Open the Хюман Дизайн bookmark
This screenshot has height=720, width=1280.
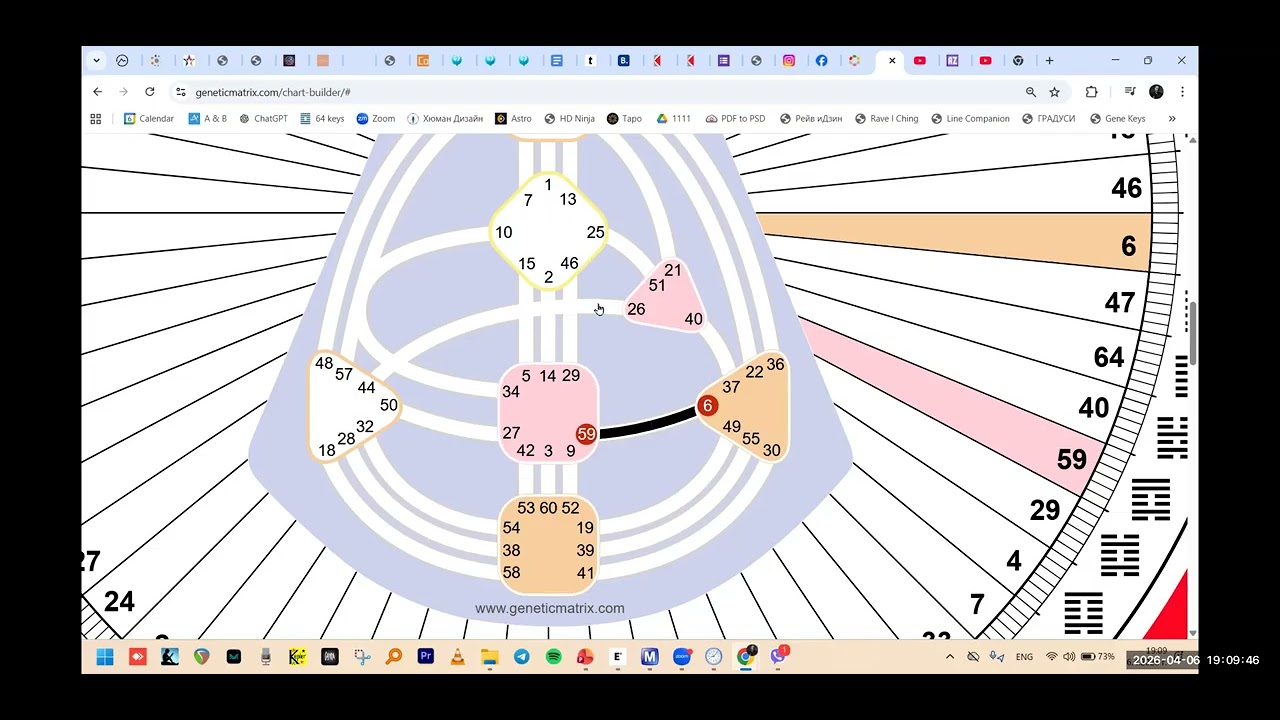[444, 119]
